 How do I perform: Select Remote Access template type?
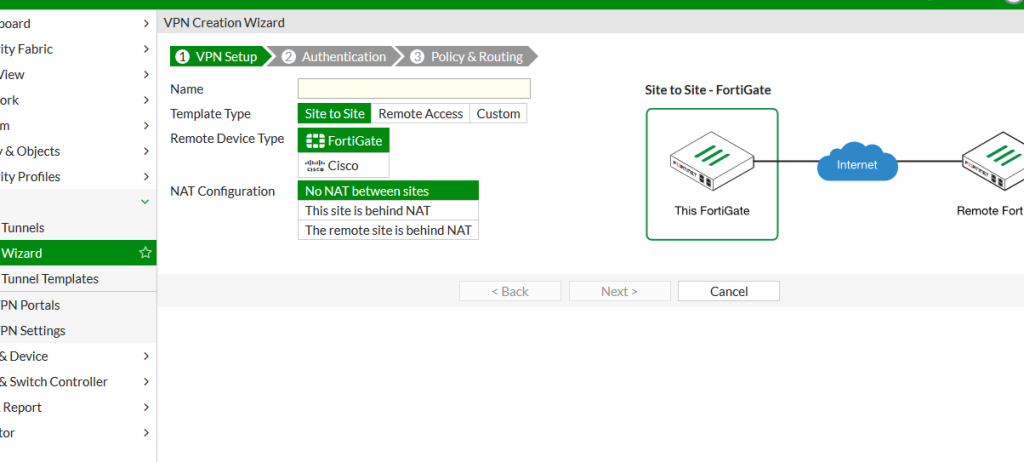pos(421,114)
